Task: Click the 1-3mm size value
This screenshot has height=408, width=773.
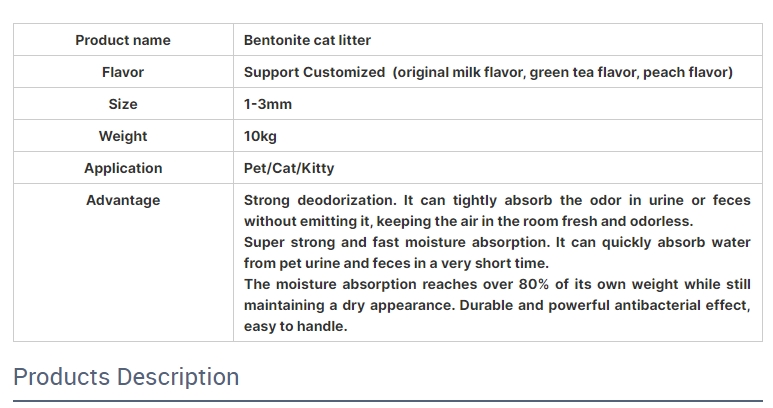Action: tap(268, 104)
